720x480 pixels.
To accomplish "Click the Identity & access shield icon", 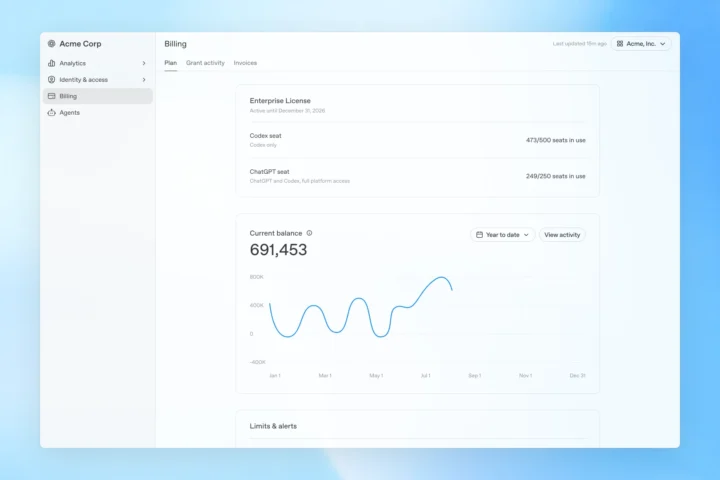I will pyautogui.click(x=51, y=79).
